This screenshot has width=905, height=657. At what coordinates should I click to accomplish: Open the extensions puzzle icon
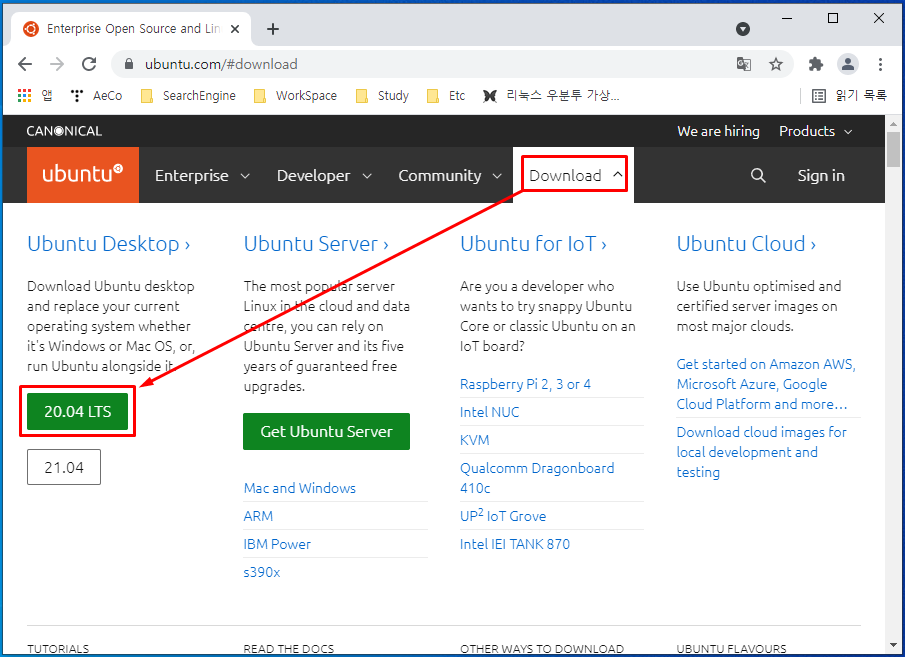tap(816, 64)
